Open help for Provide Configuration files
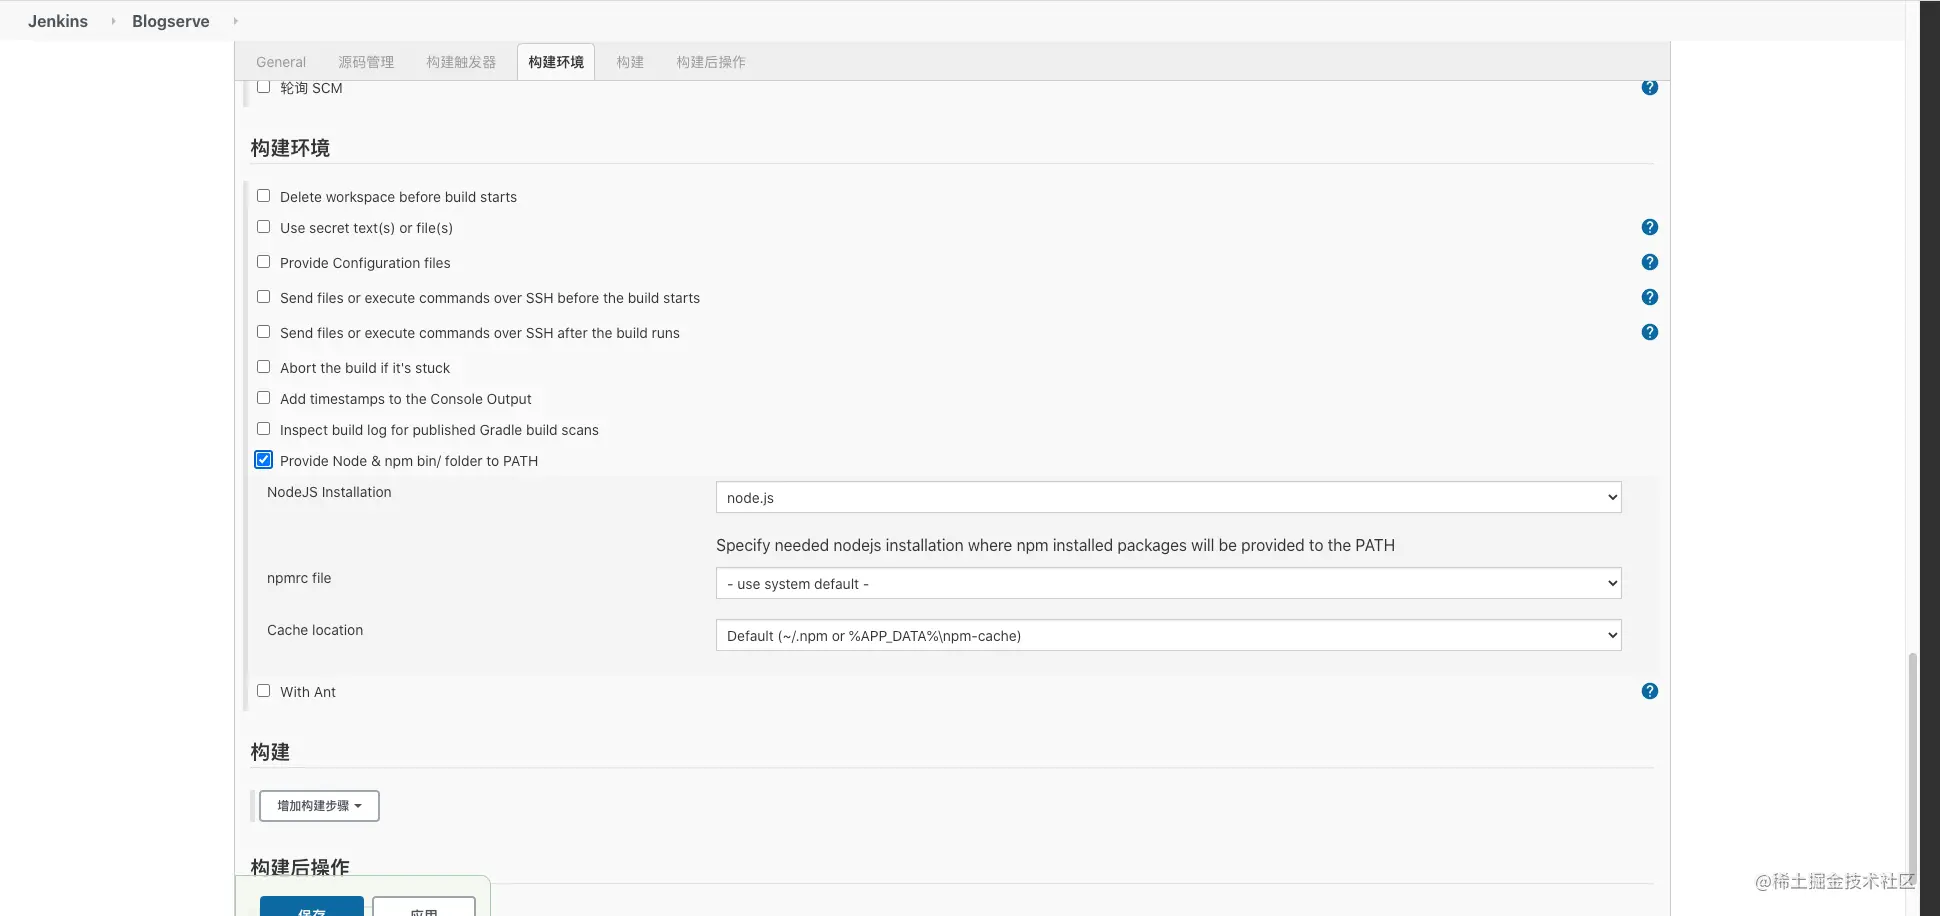The image size is (1940, 916). point(1650,262)
